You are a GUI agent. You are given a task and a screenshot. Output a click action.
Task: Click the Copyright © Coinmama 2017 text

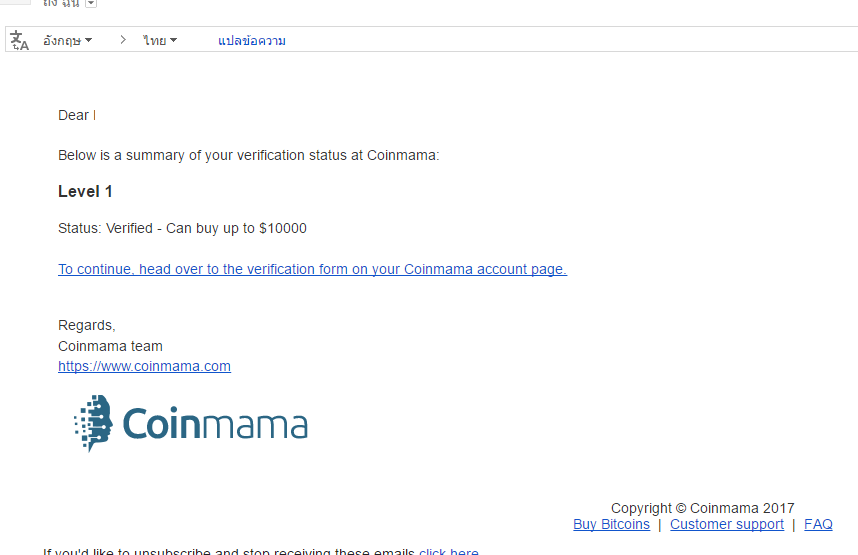703,508
